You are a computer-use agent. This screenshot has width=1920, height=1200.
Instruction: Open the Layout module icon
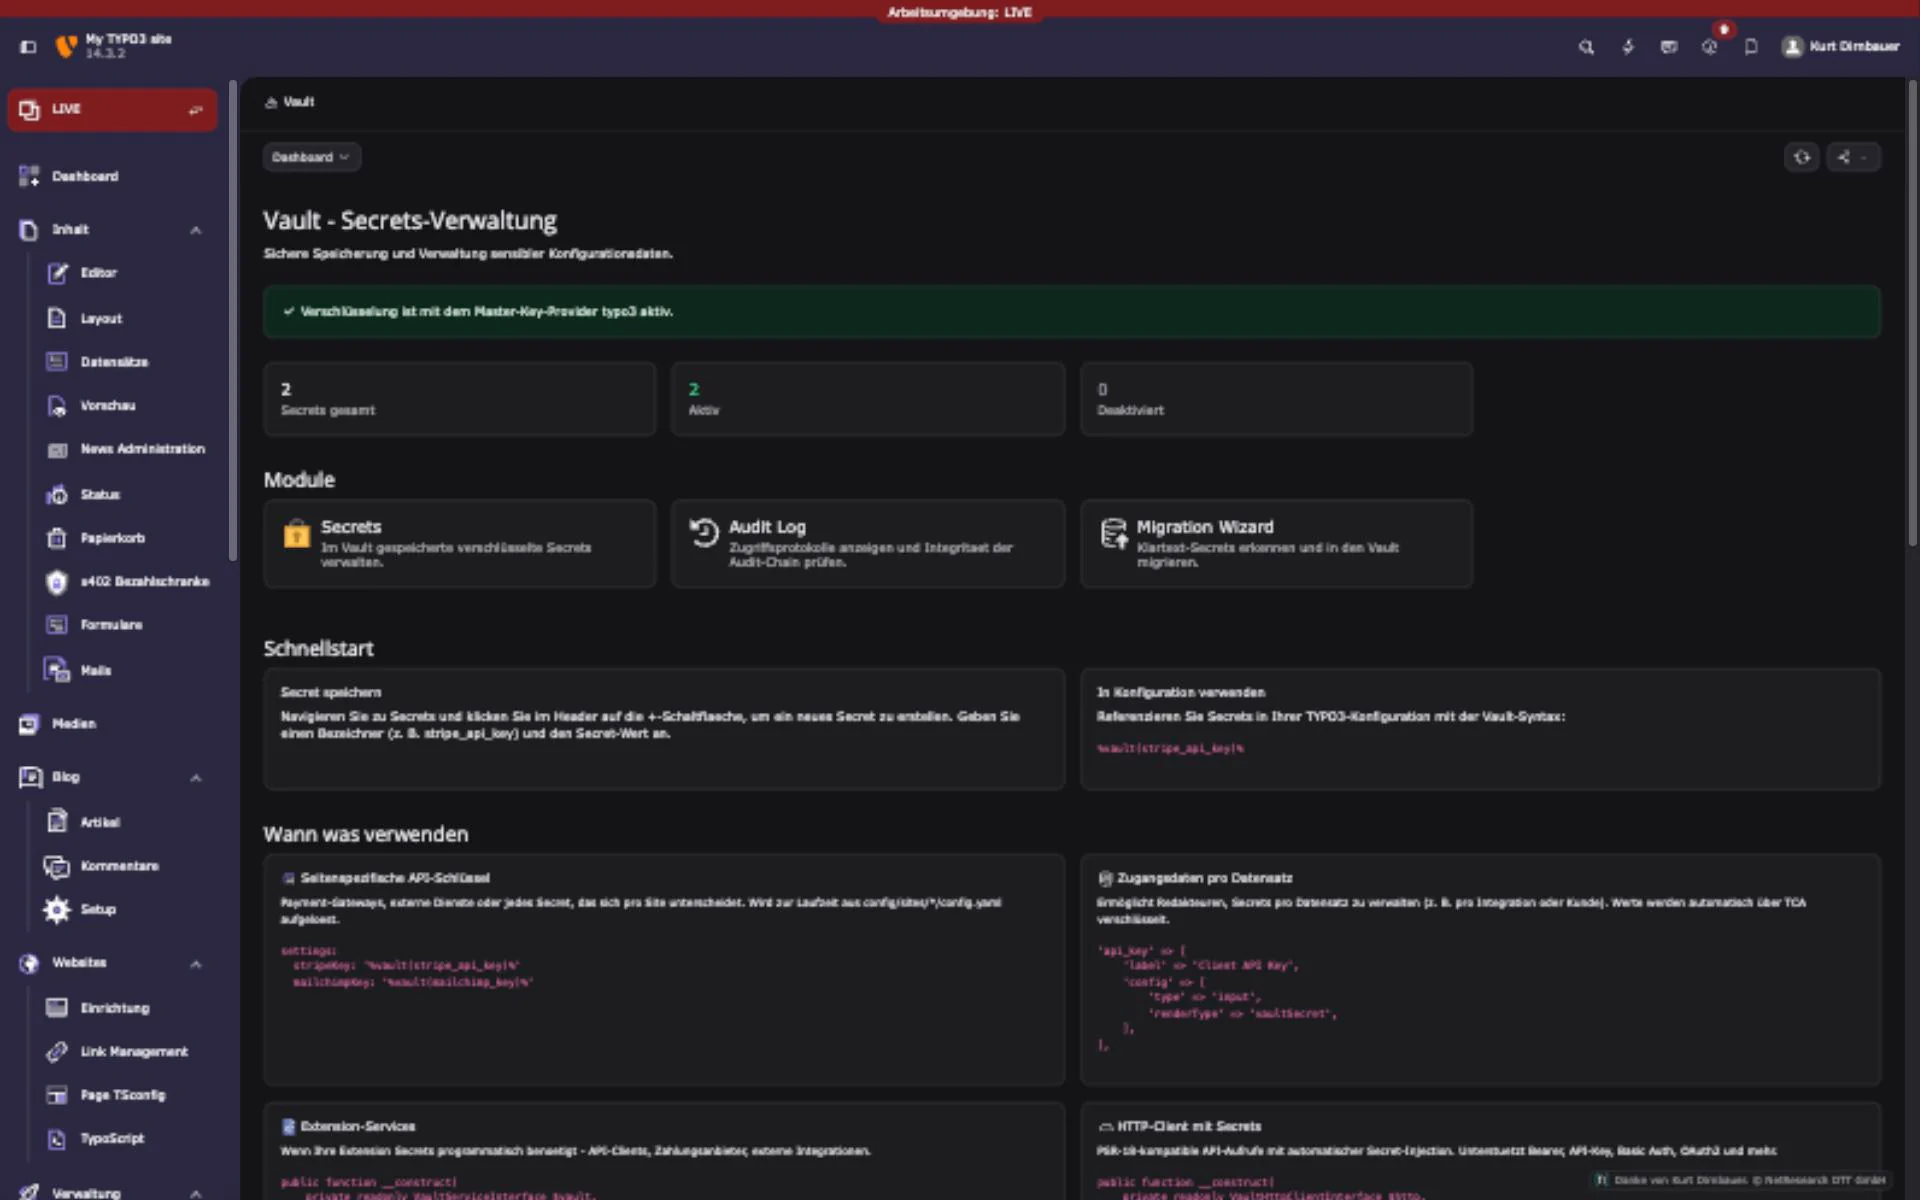[57, 318]
